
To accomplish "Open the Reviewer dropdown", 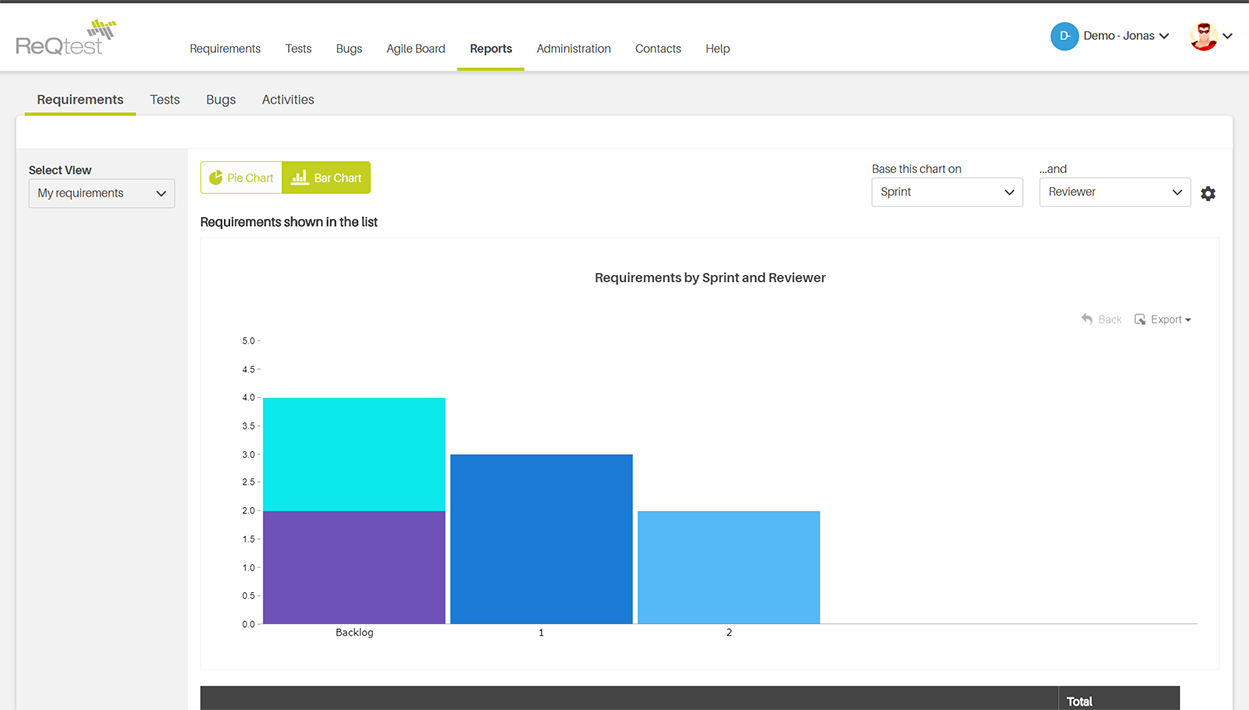I will click(x=1115, y=192).
